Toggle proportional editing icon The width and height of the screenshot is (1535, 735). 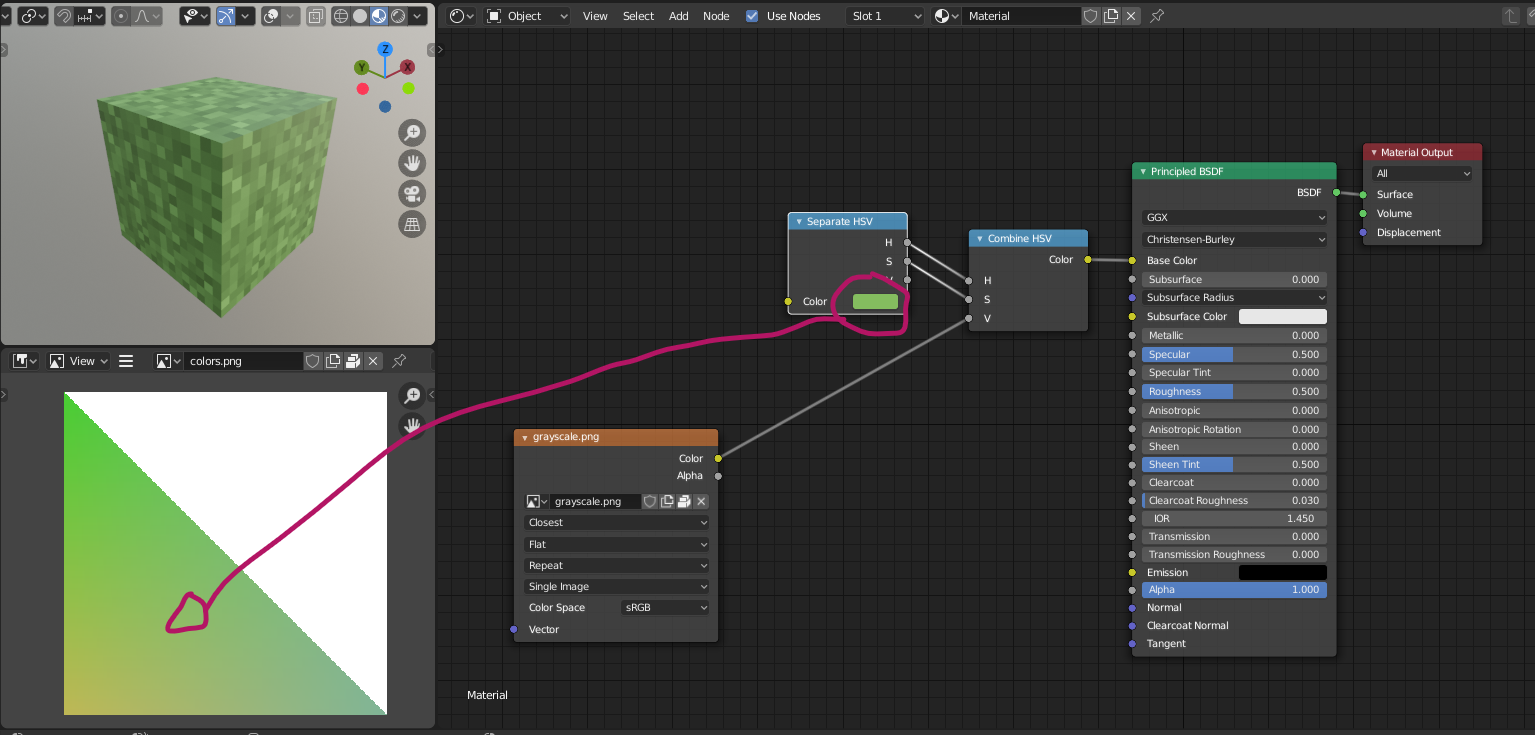[121, 16]
